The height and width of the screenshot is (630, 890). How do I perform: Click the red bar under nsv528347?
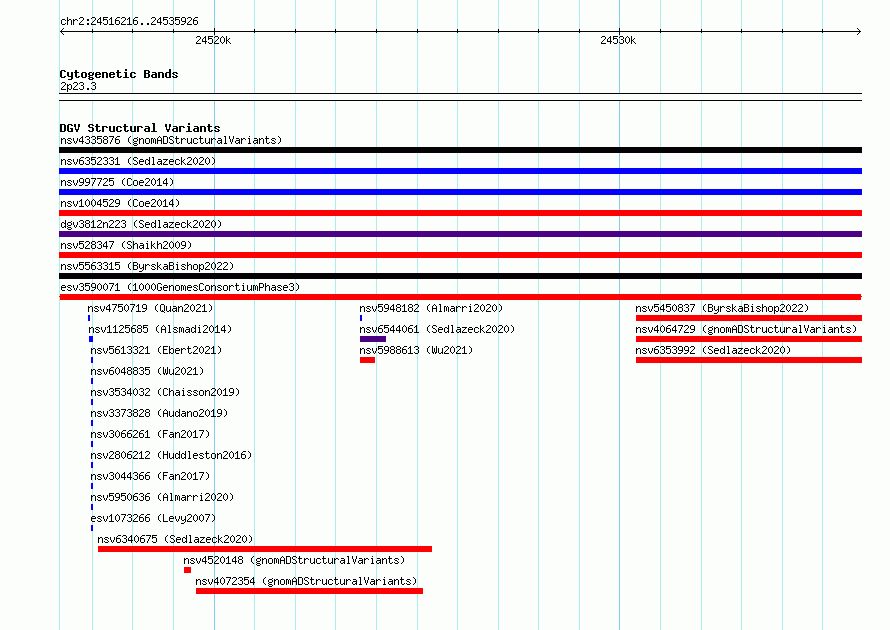(460, 255)
